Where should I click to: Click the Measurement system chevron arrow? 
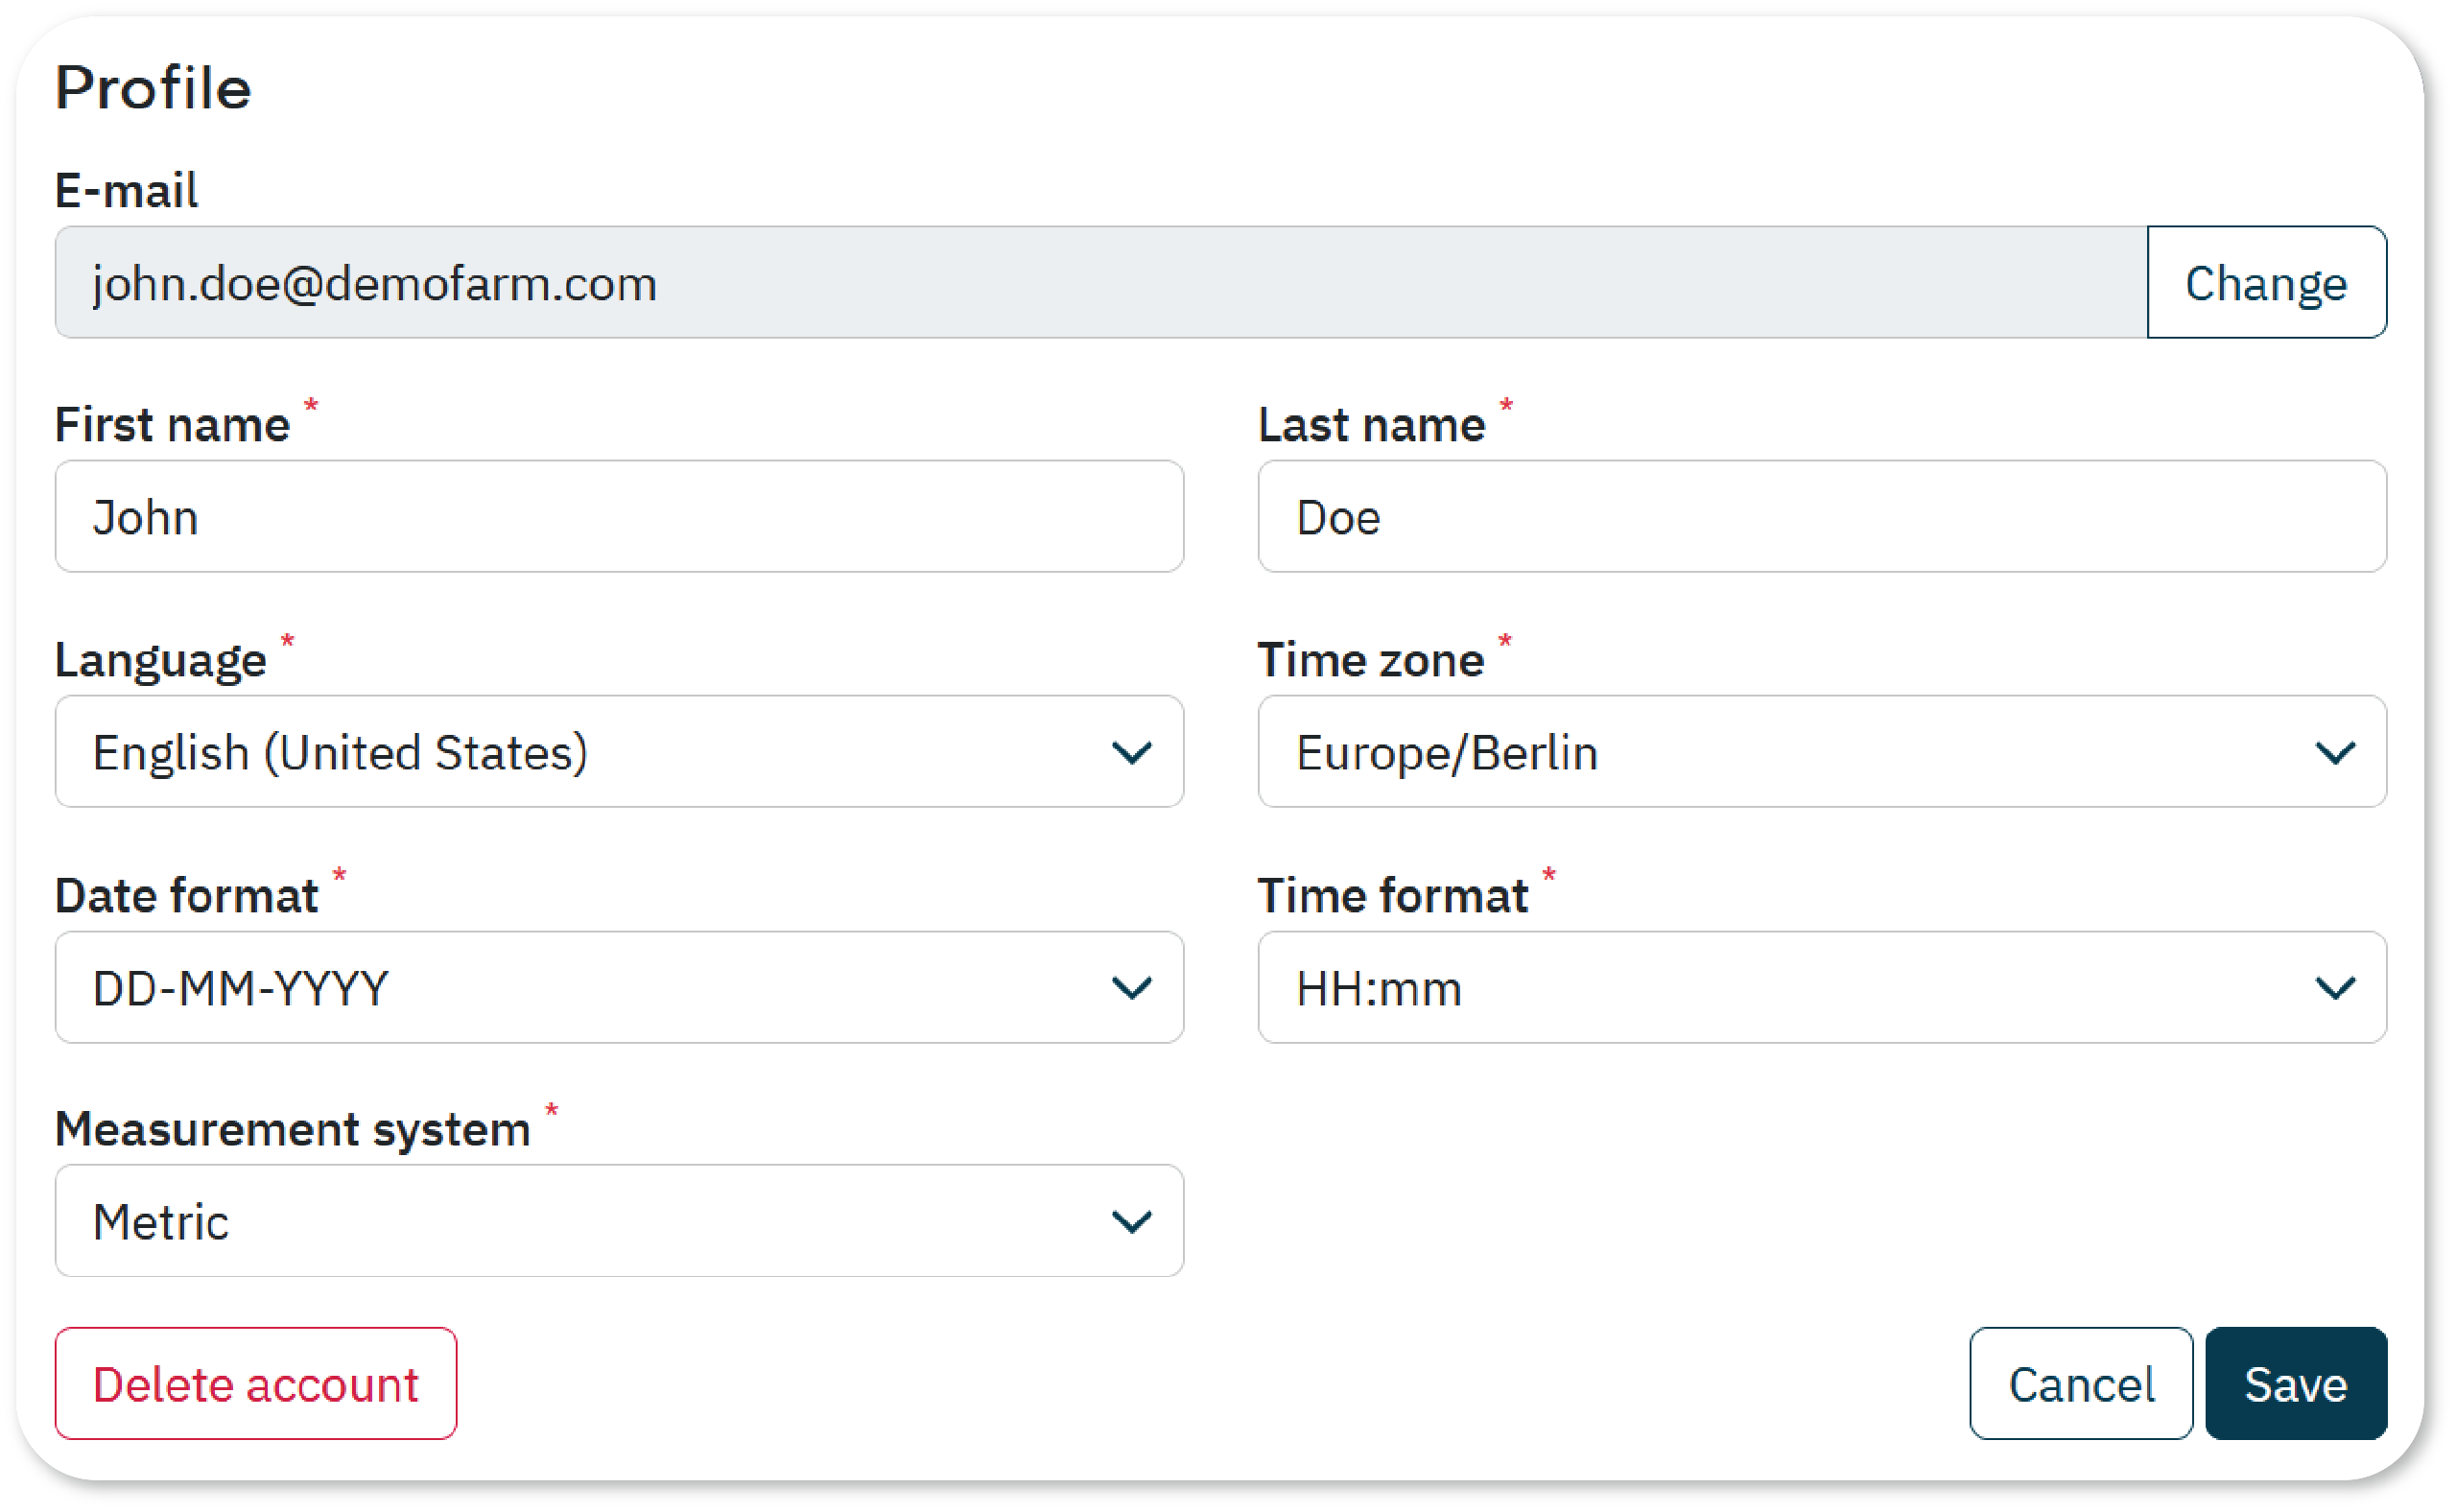[1131, 1221]
